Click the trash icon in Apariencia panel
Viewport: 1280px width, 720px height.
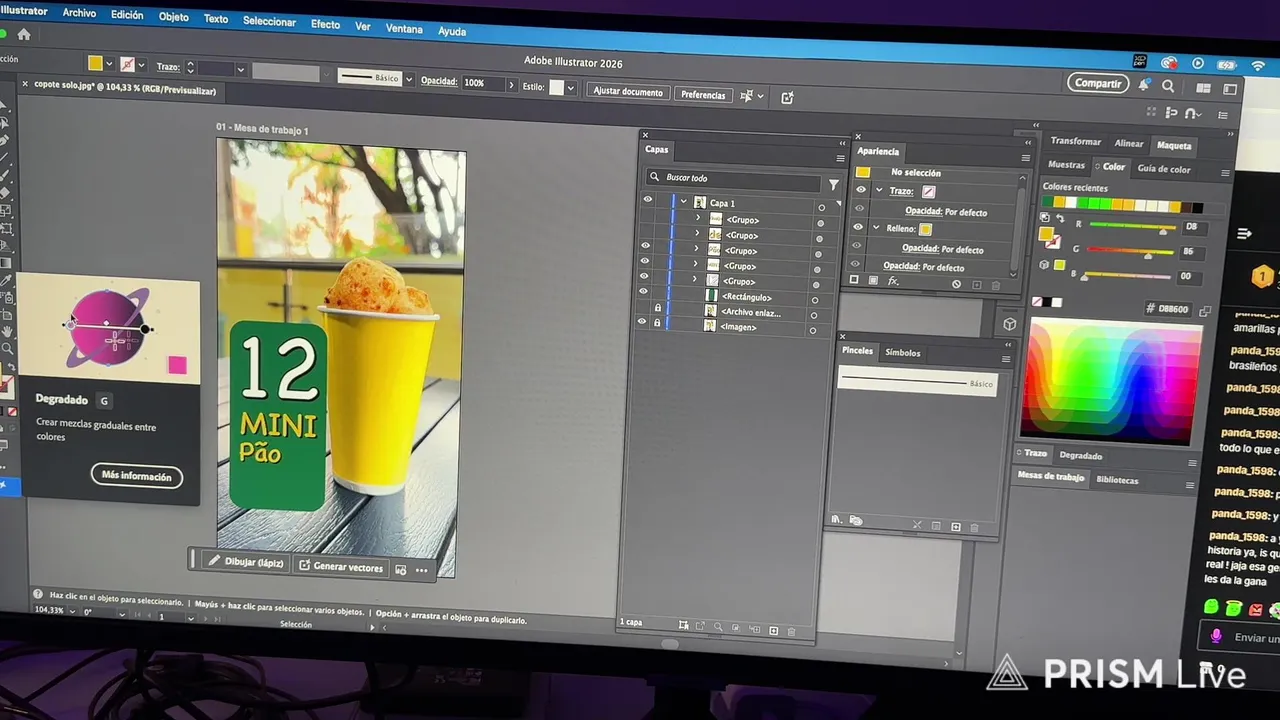995,286
